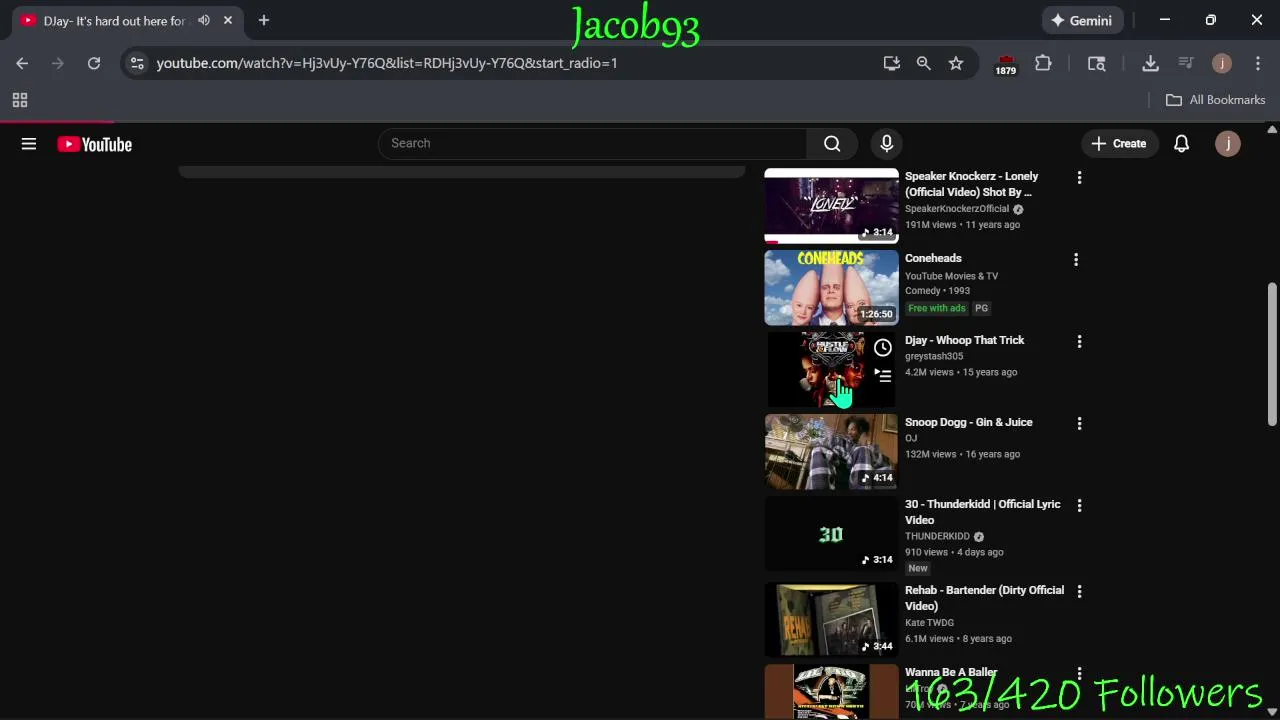1280x720 pixels.
Task: Open Snoop Dogg - Gin & Juice title
Action: pyautogui.click(x=968, y=422)
